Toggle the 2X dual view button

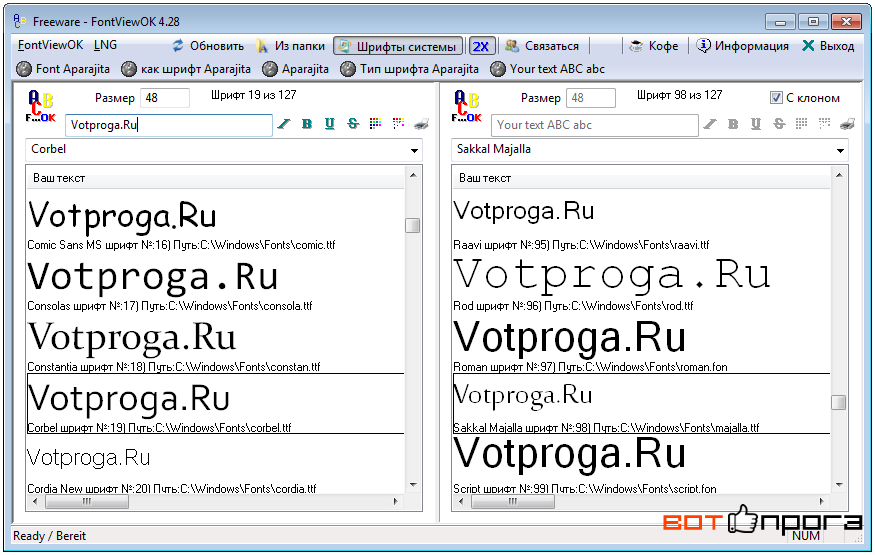[x=480, y=46]
